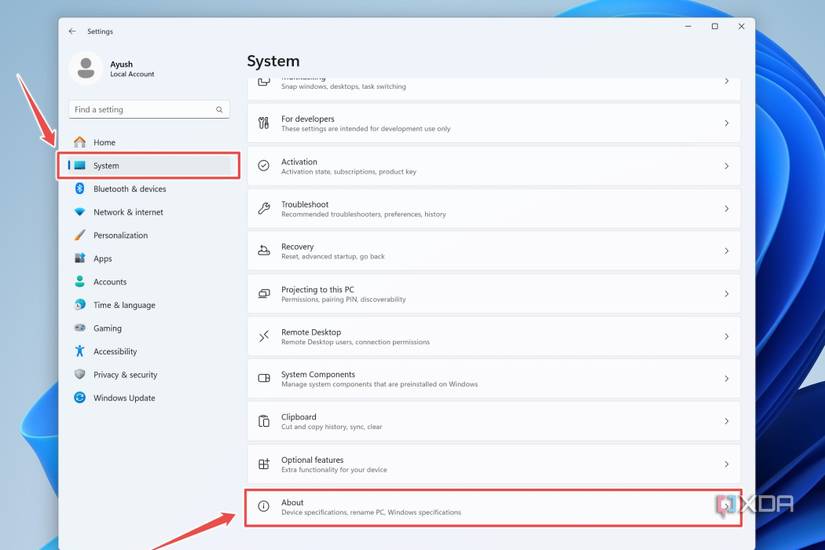Viewport: 825px width, 550px height.
Task: Click the Troubleshoot wrench icon
Action: tap(264, 208)
